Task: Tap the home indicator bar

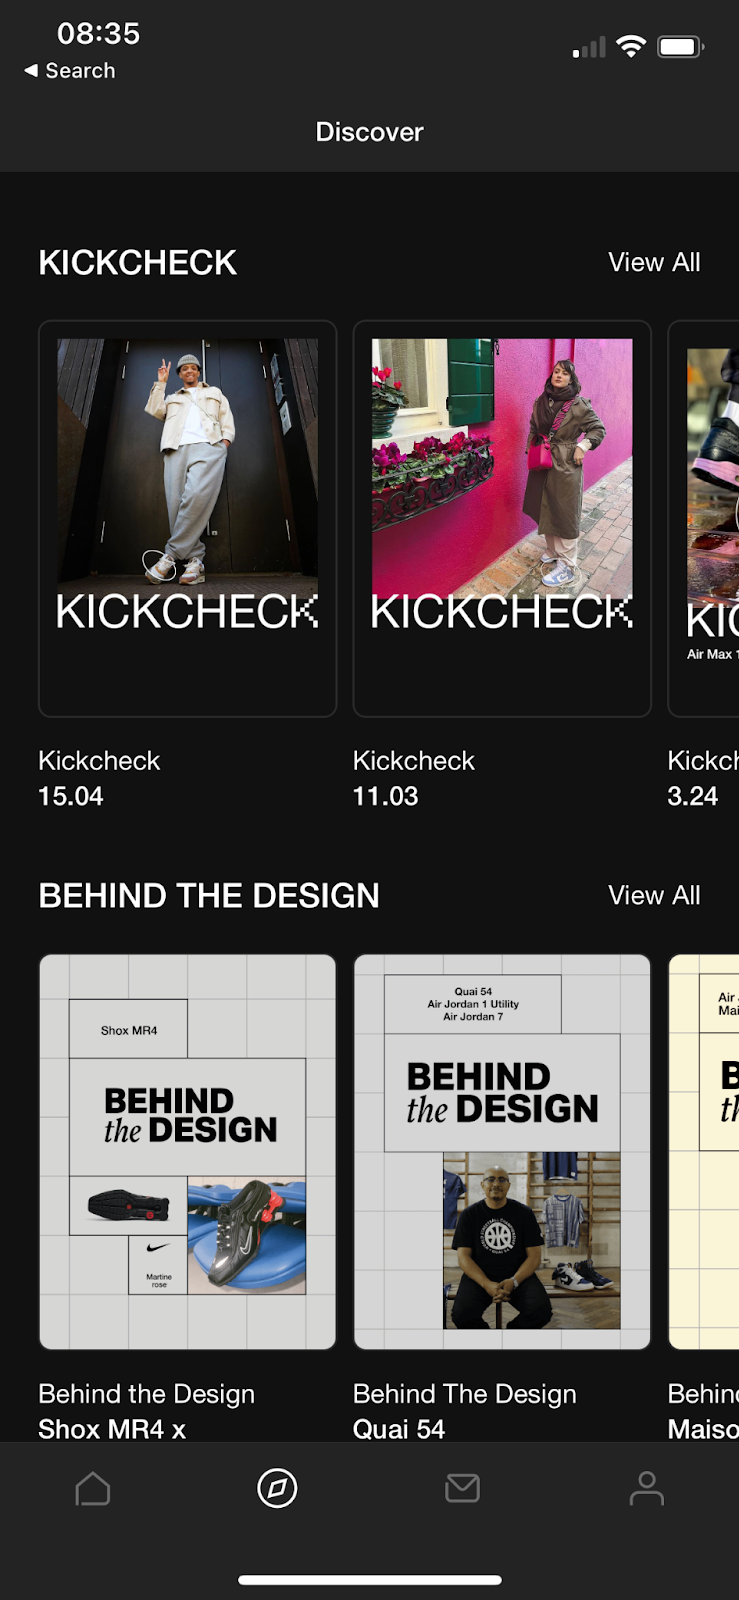Action: click(370, 1580)
